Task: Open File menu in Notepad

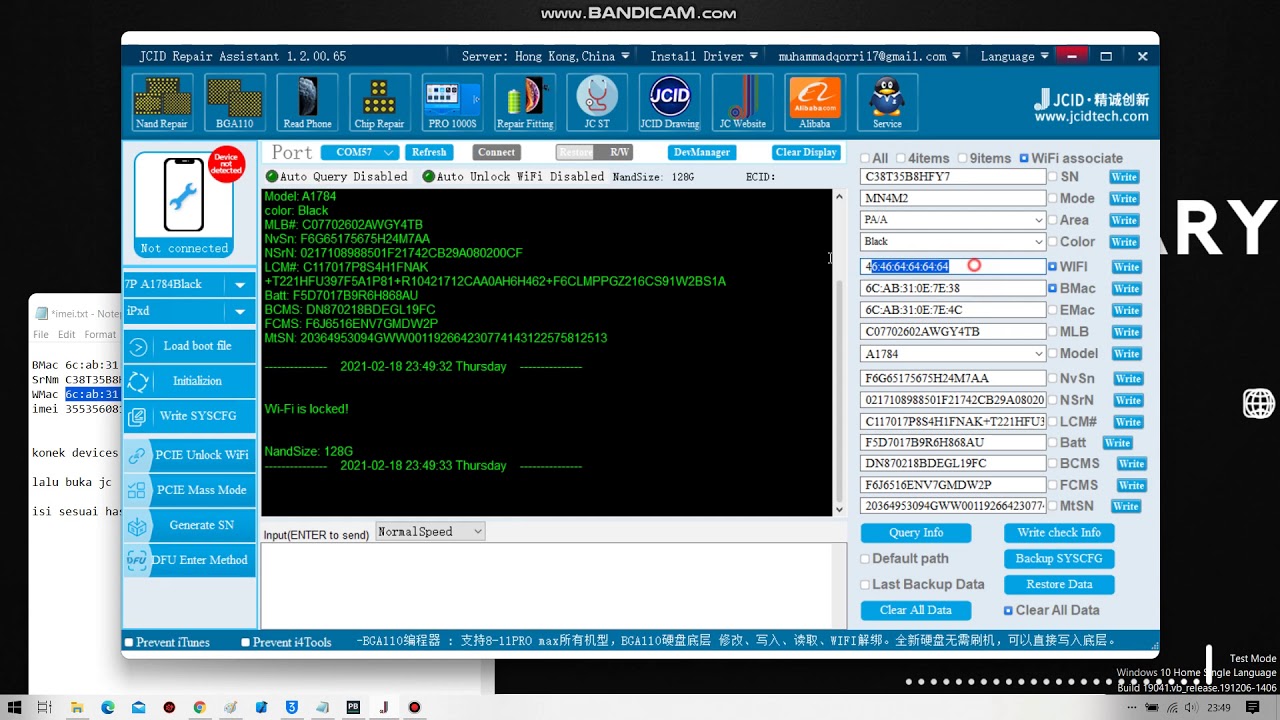Action: pyautogui.click(x=41, y=335)
